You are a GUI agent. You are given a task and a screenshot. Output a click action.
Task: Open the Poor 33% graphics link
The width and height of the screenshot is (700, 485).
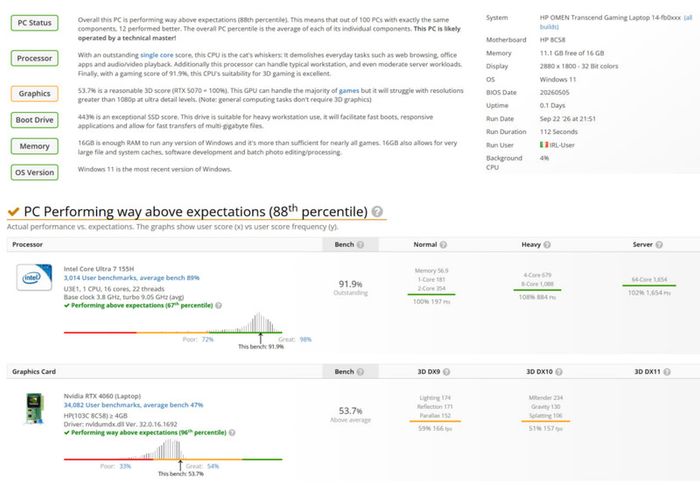(125, 466)
